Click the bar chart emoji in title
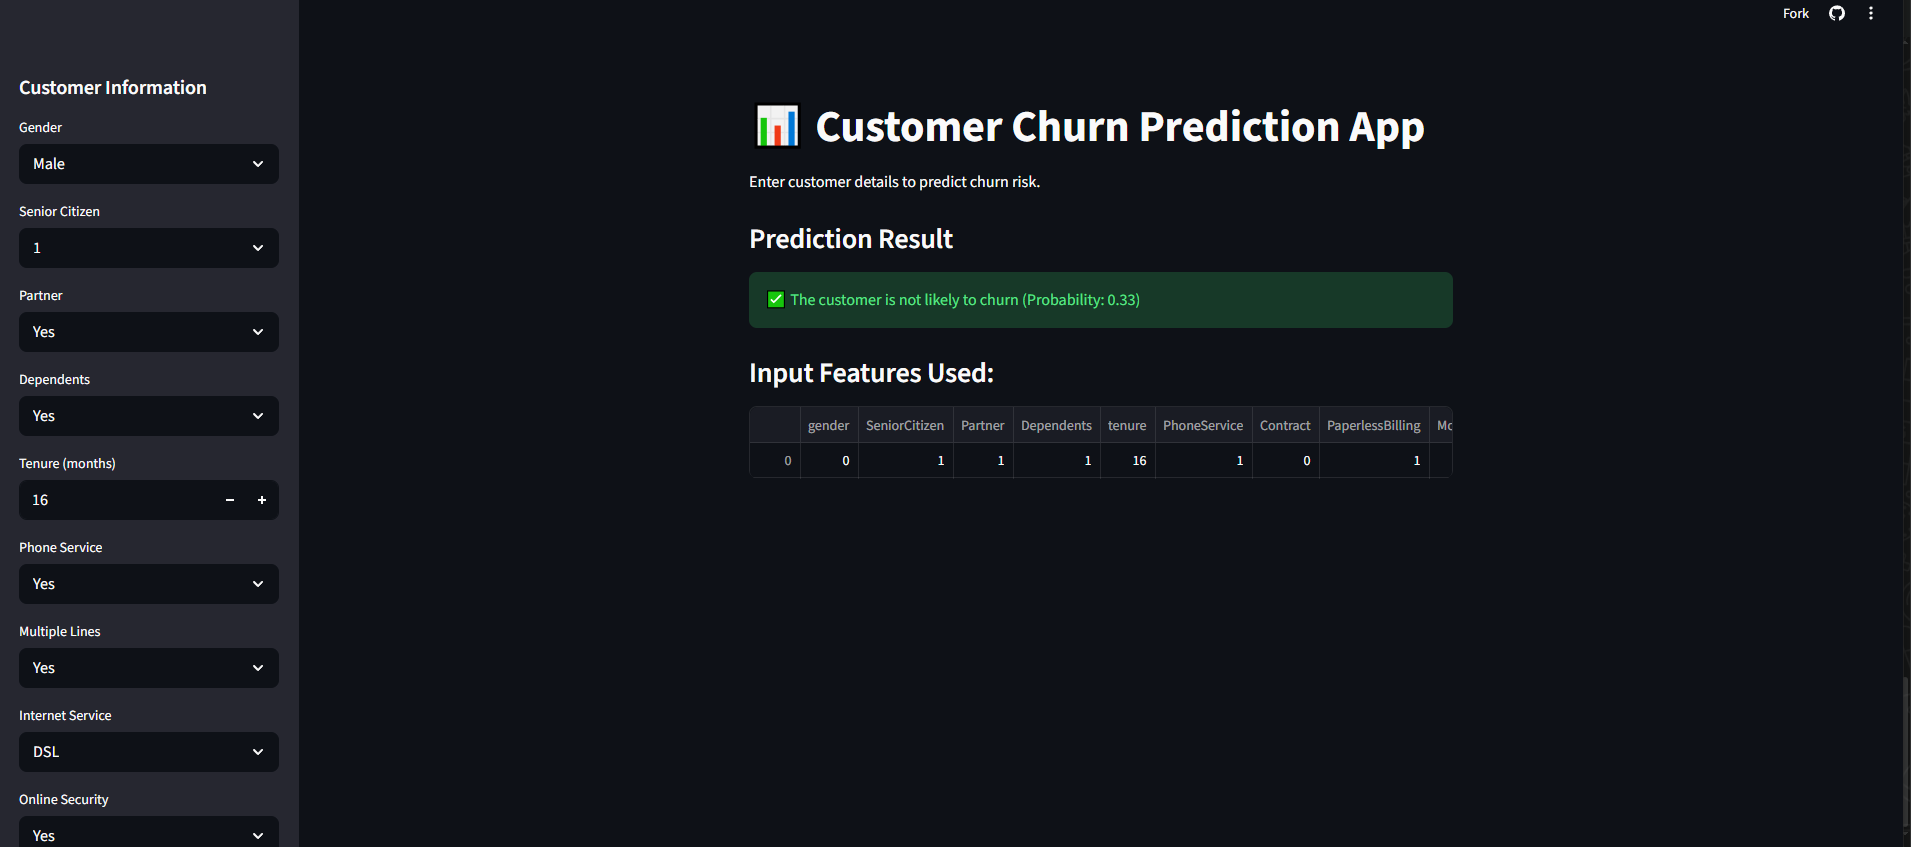Screen dimensions: 1911x847 click(x=777, y=127)
